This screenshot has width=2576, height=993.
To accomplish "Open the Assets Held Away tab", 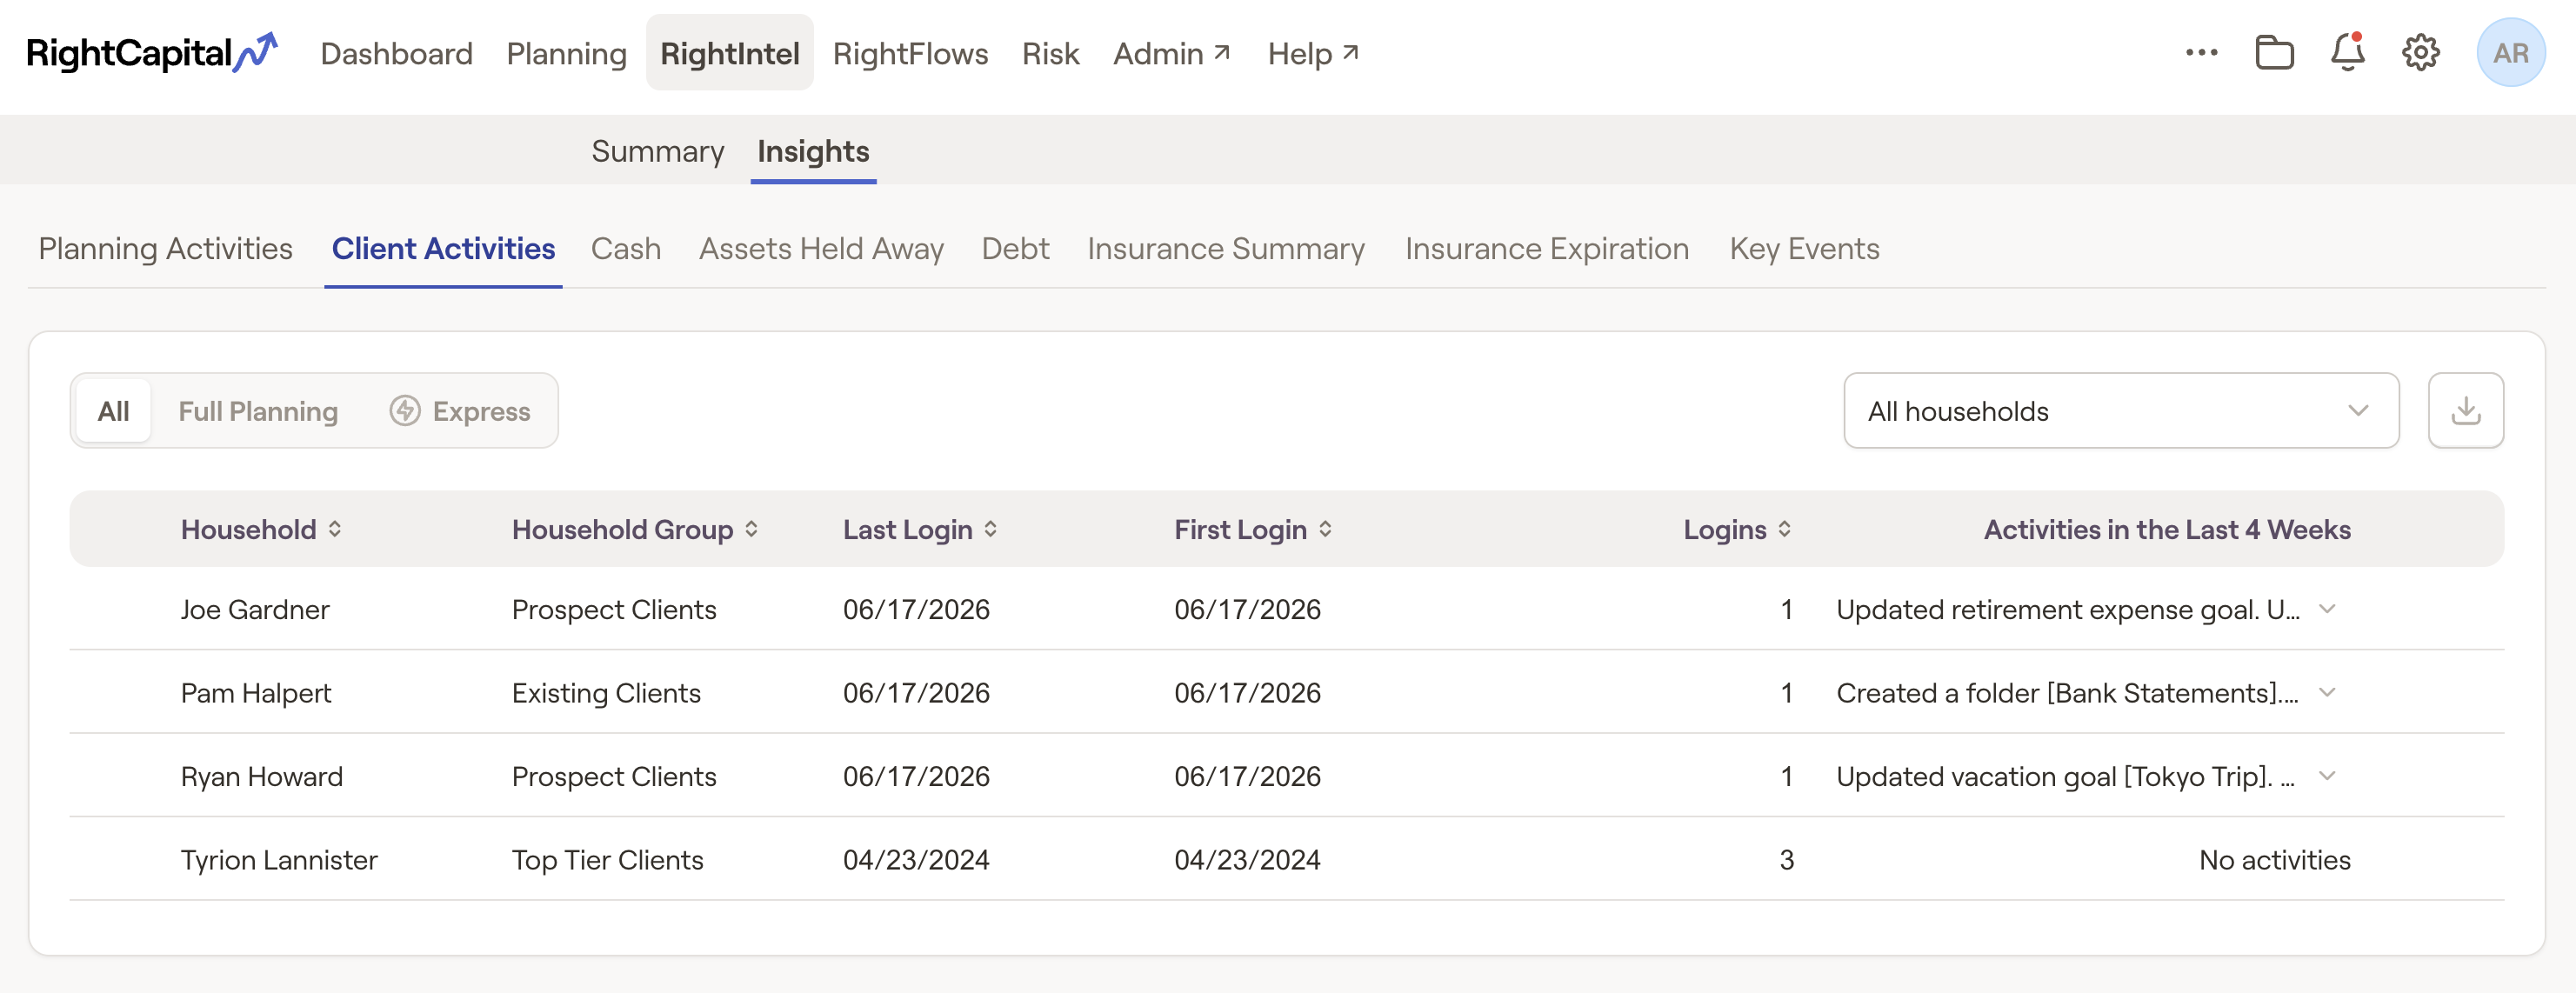I will click(821, 248).
